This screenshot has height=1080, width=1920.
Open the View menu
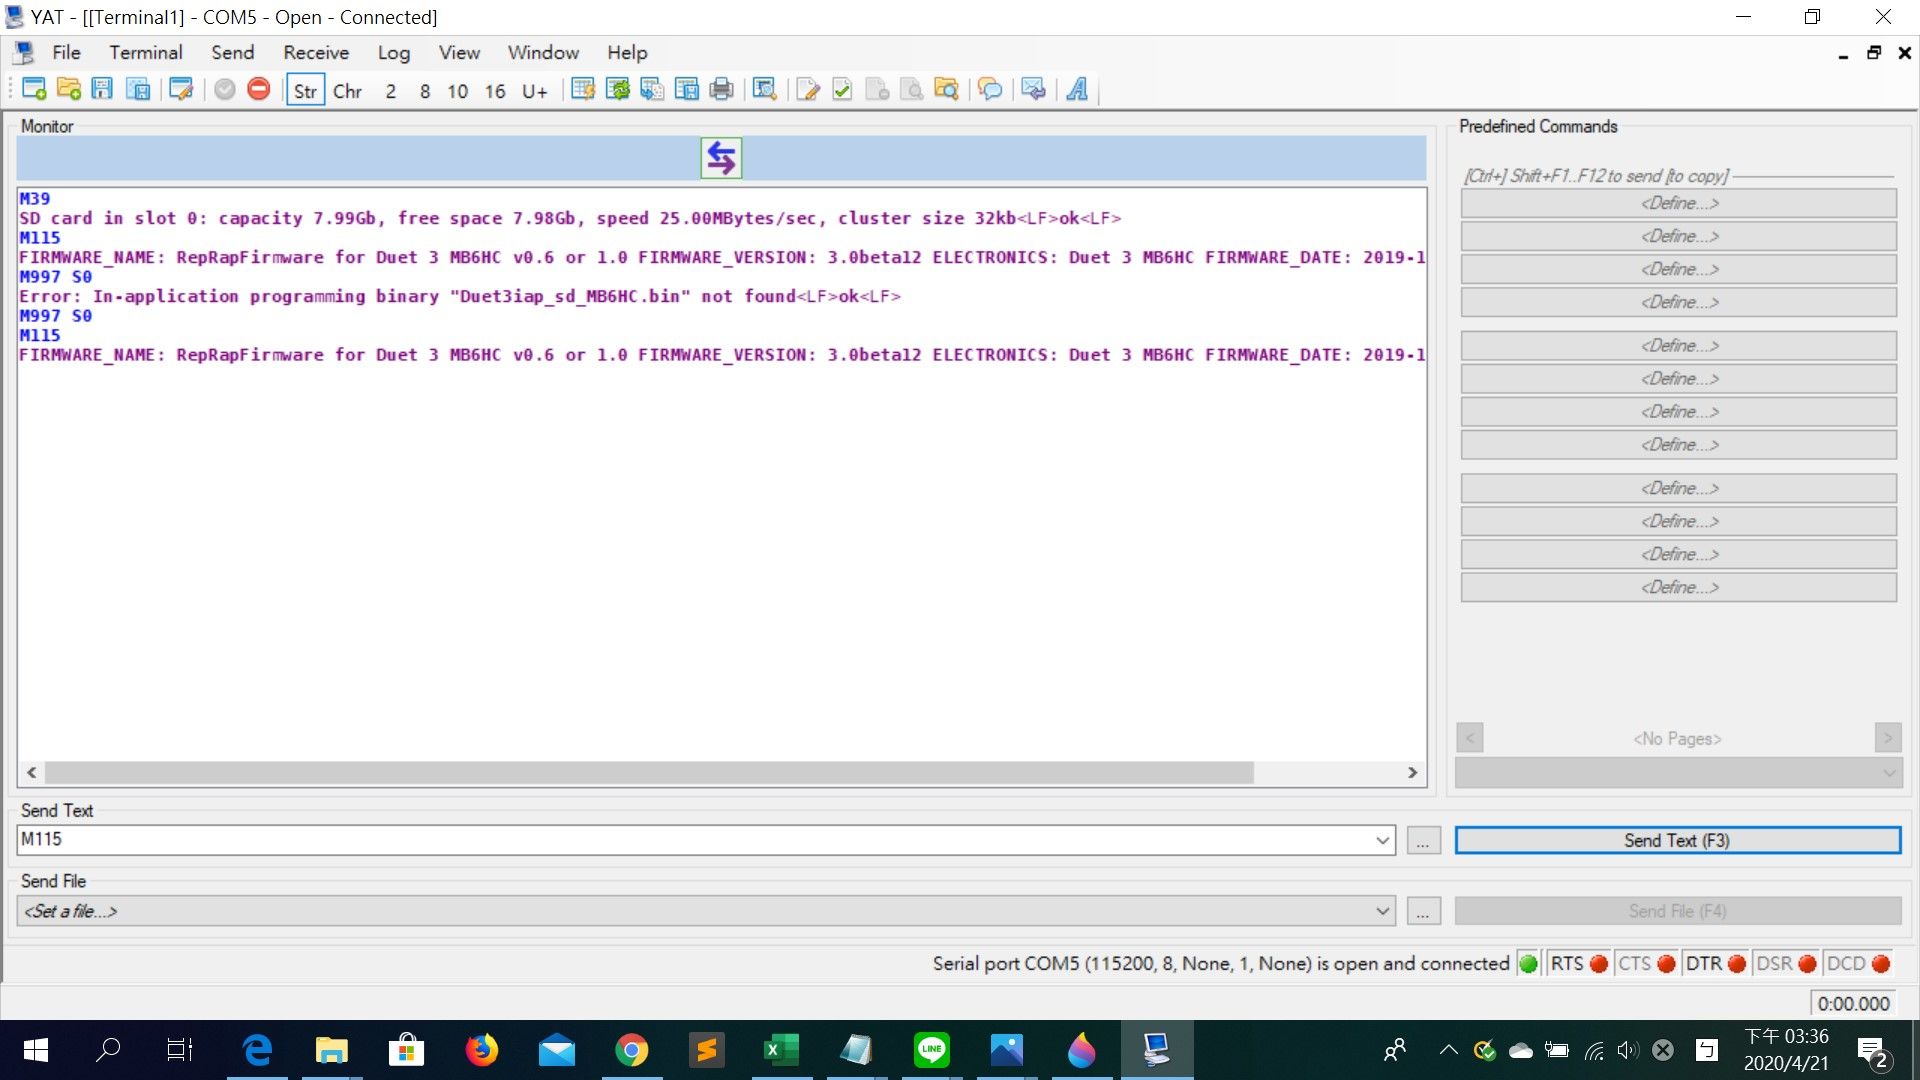tap(459, 52)
